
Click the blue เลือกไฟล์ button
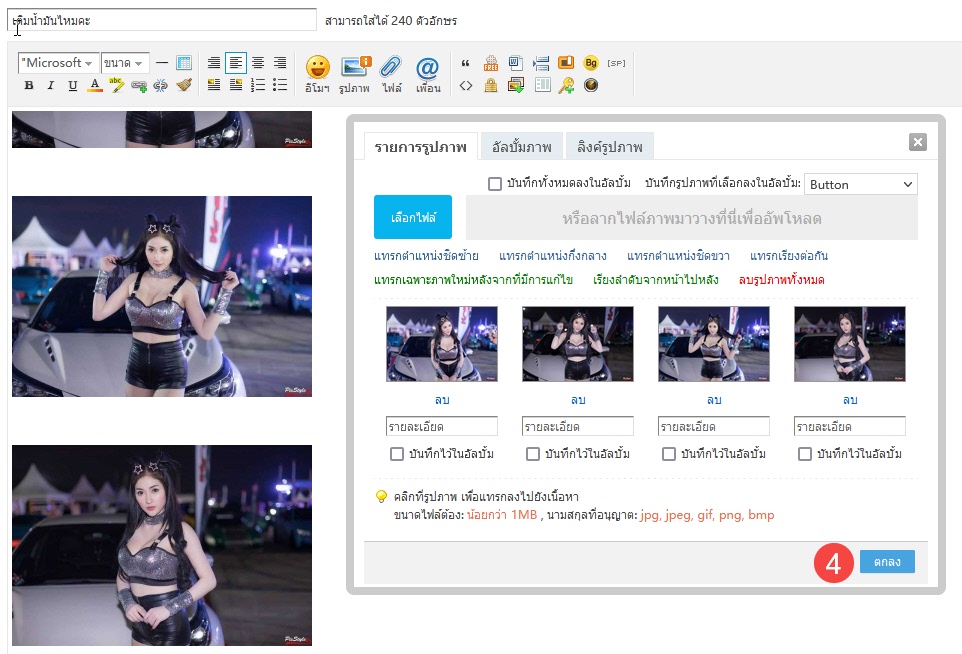413,217
